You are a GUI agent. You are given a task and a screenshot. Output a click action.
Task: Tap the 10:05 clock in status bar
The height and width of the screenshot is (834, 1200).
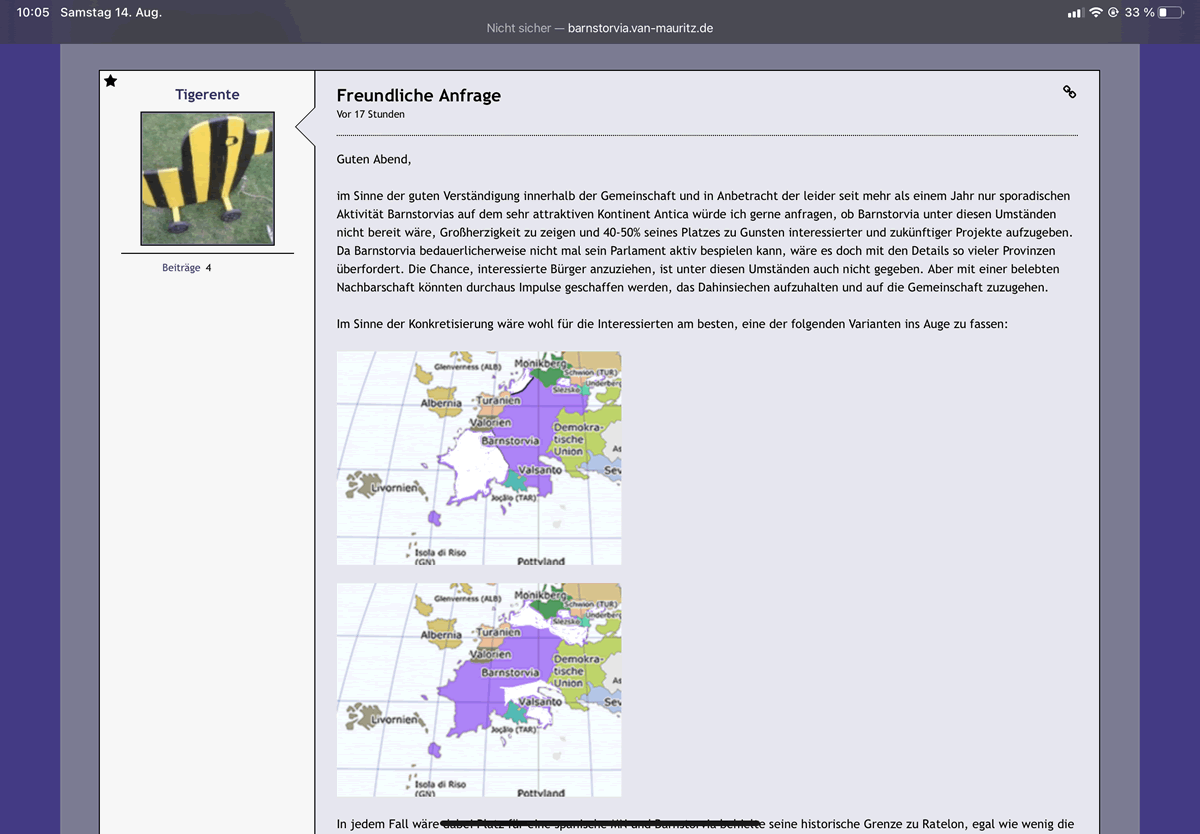click(33, 13)
